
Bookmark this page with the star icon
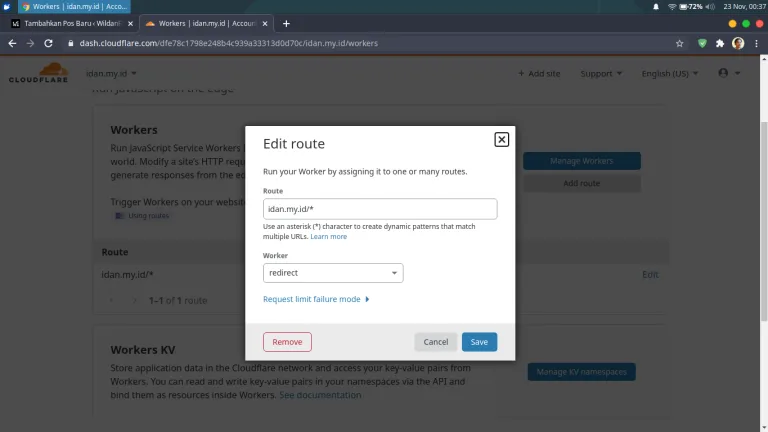click(x=679, y=43)
